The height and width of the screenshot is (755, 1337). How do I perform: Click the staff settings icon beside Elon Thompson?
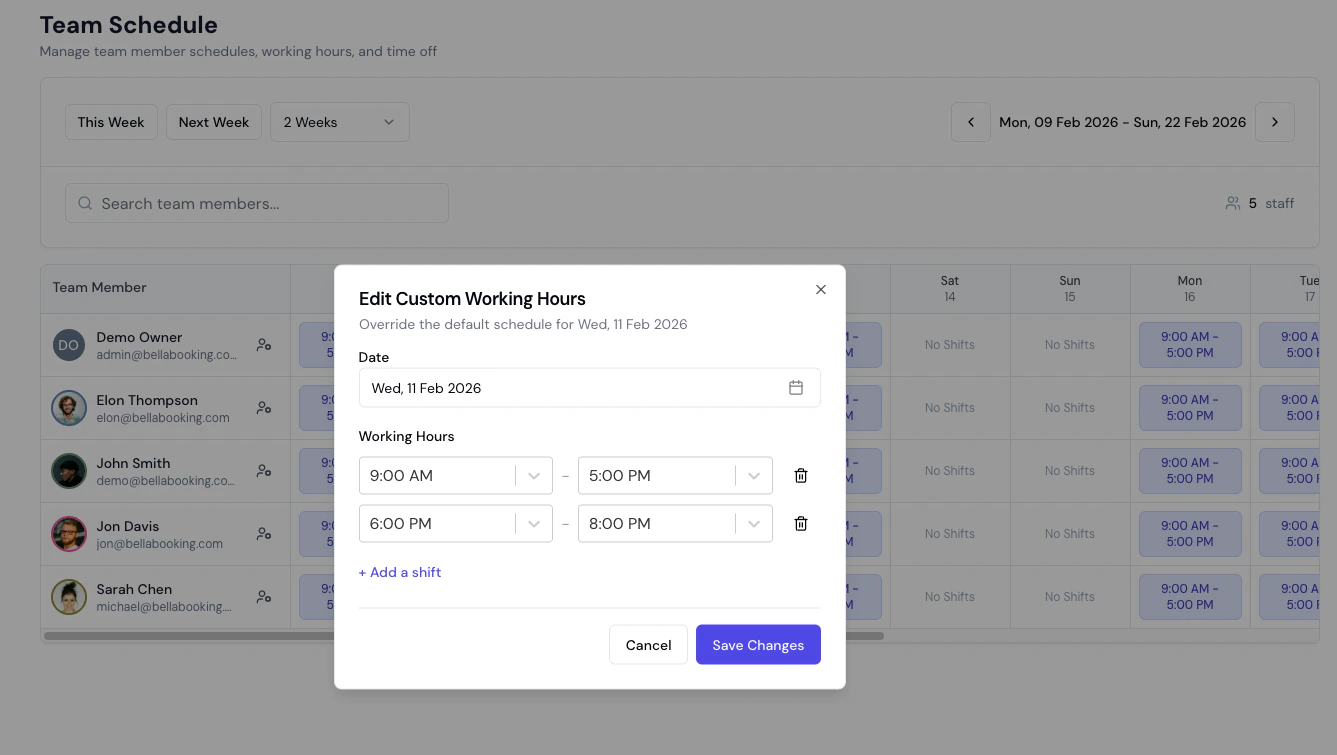coord(263,407)
